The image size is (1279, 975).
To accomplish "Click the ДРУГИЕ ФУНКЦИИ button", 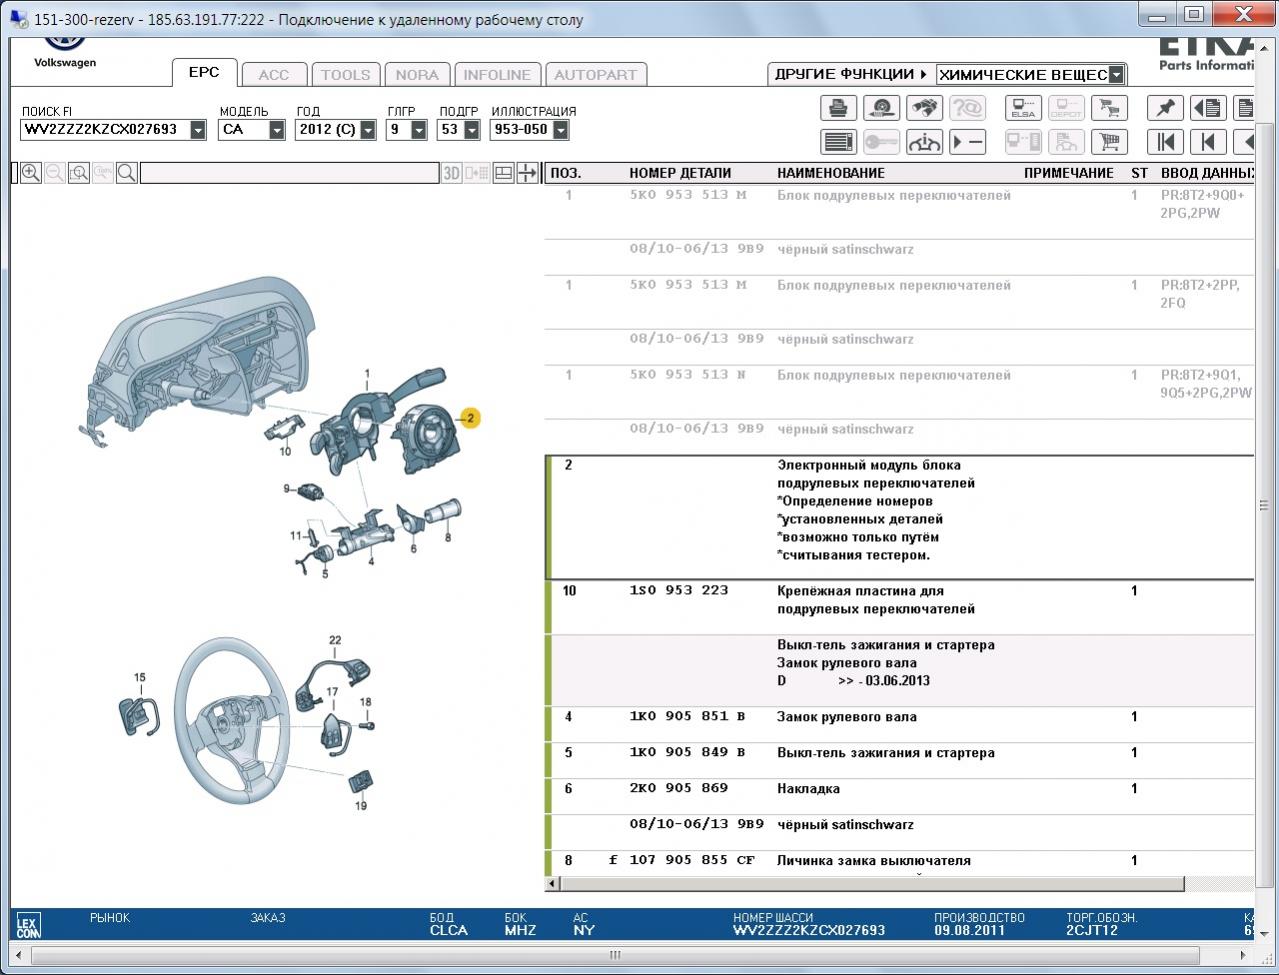I will point(850,74).
